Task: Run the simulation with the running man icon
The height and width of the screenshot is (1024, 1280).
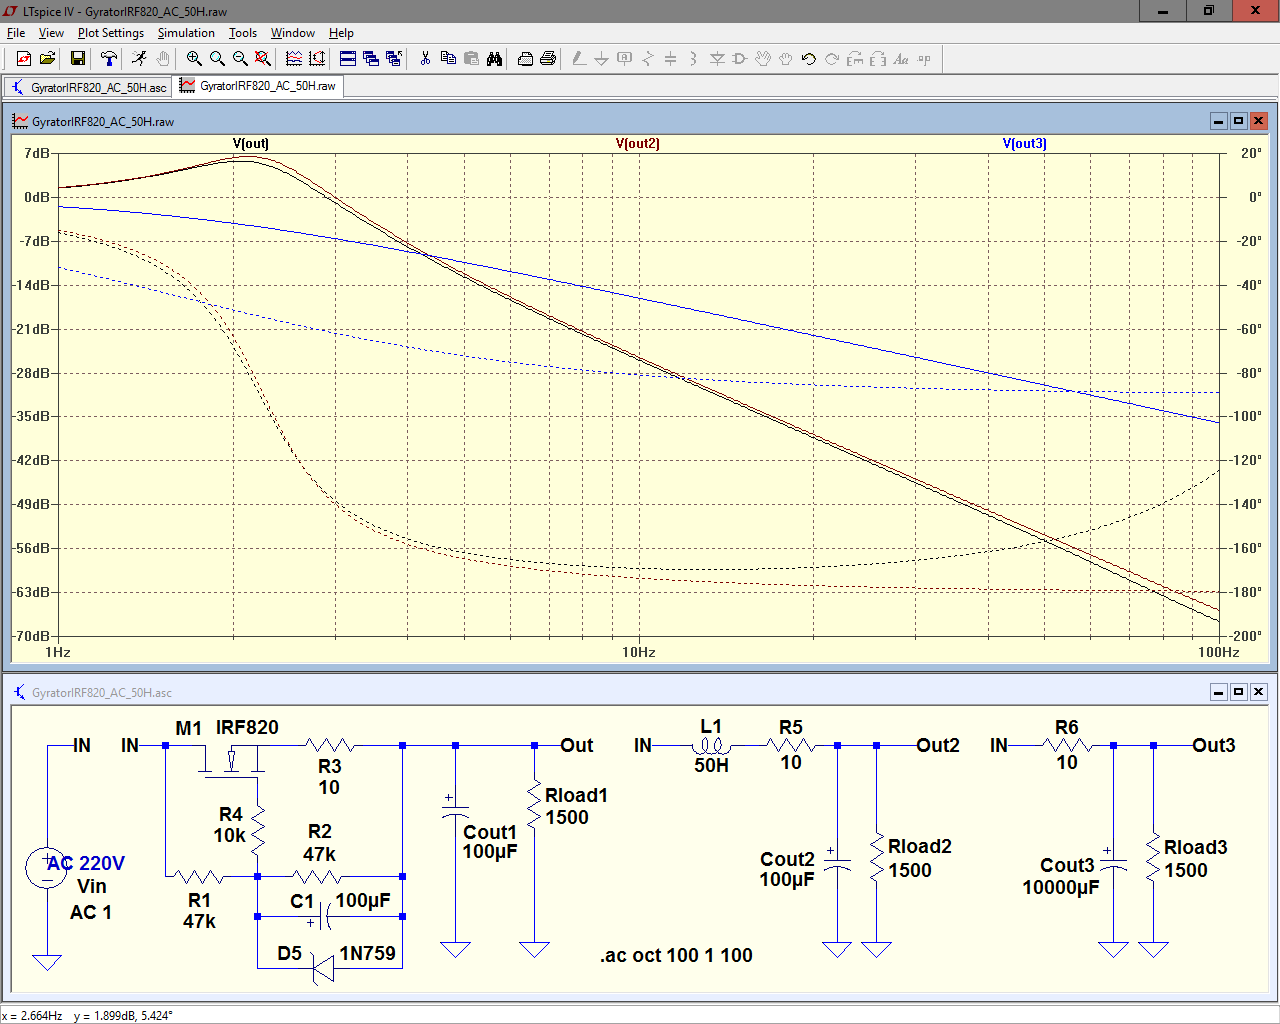Action: click(x=139, y=59)
